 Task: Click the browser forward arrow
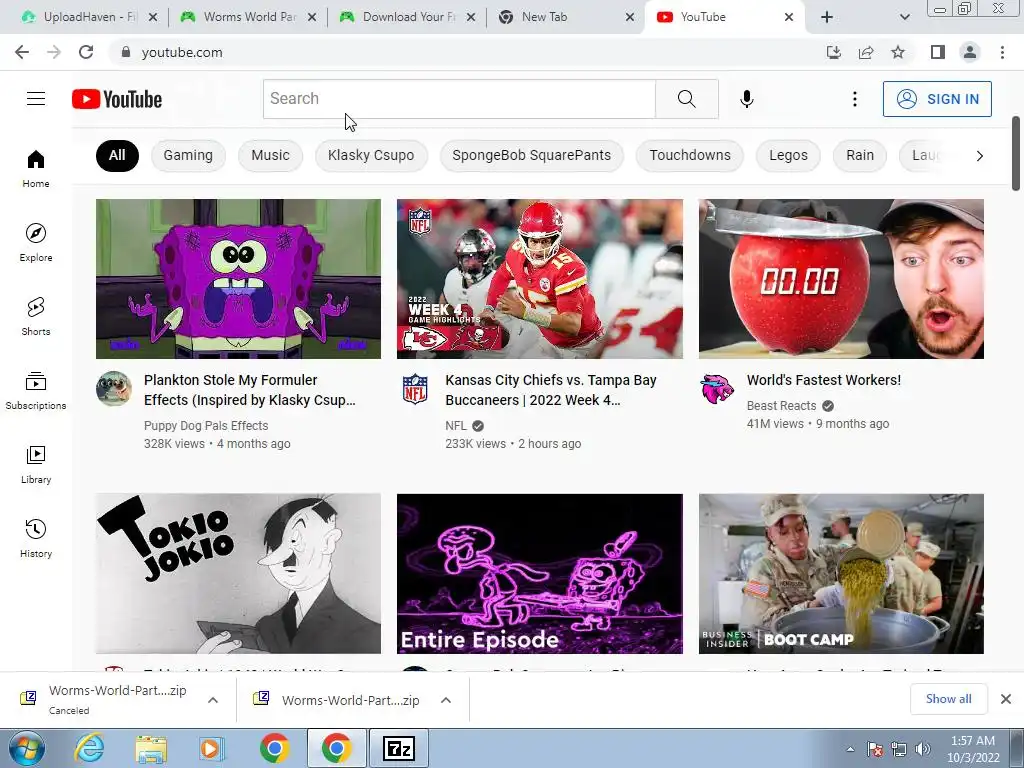[x=54, y=52]
